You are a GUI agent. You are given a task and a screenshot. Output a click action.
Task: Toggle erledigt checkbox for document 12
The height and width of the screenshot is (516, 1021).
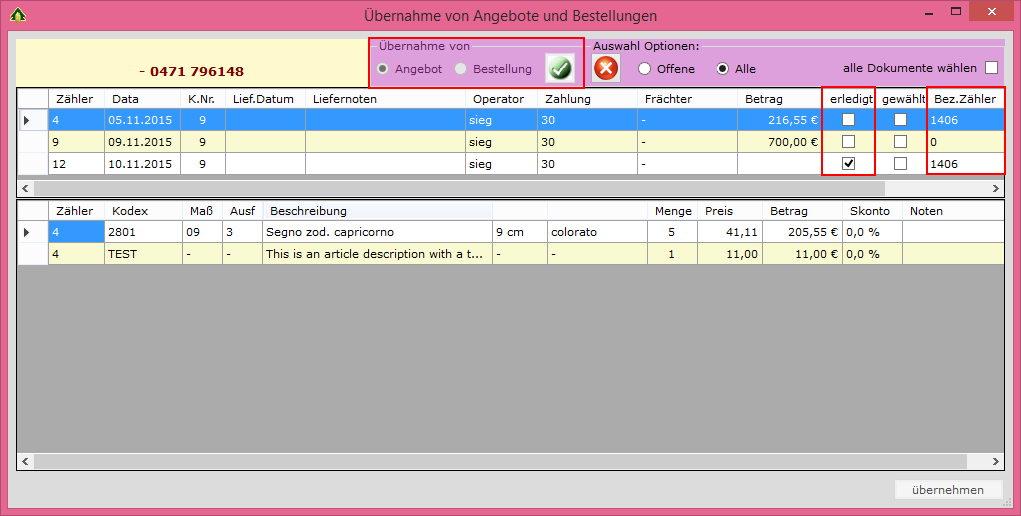[x=848, y=164]
